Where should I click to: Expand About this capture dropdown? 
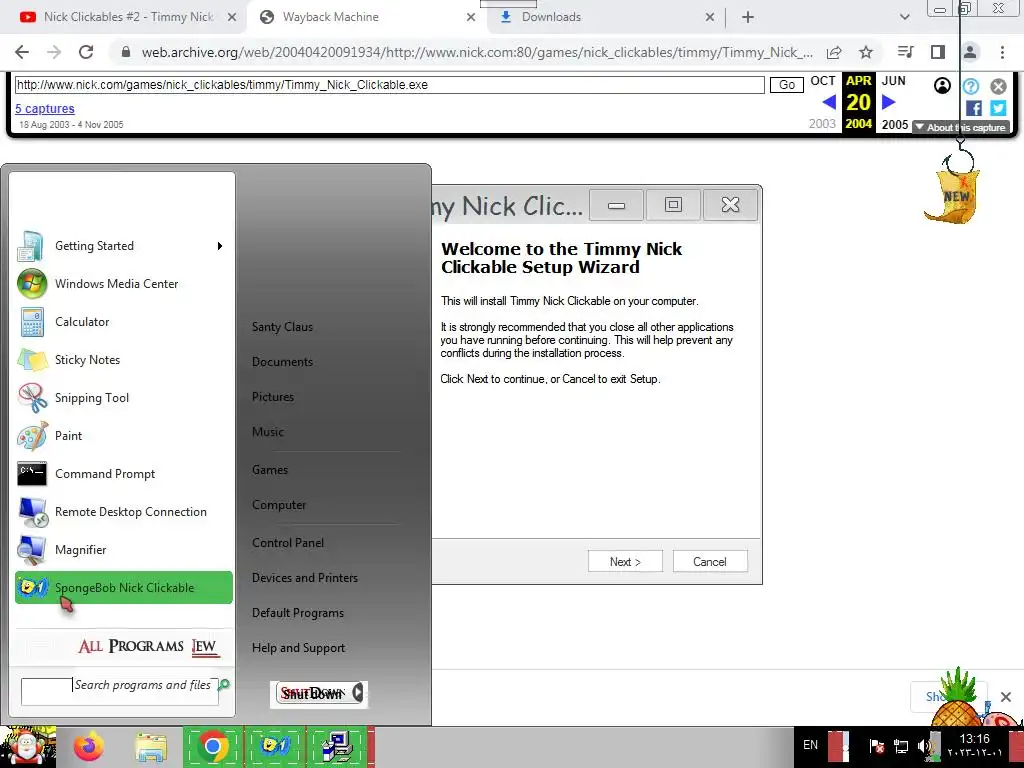coord(961,127)
